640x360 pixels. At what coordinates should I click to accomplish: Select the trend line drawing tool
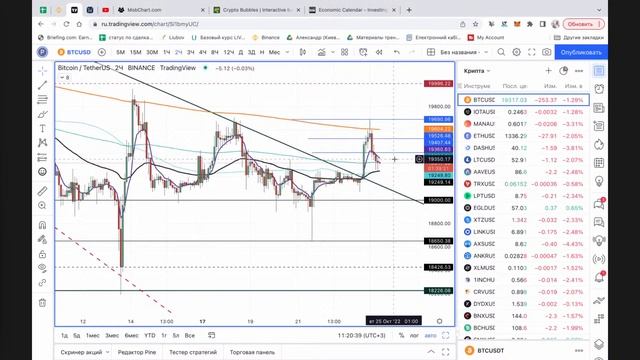tap(42, 85)
